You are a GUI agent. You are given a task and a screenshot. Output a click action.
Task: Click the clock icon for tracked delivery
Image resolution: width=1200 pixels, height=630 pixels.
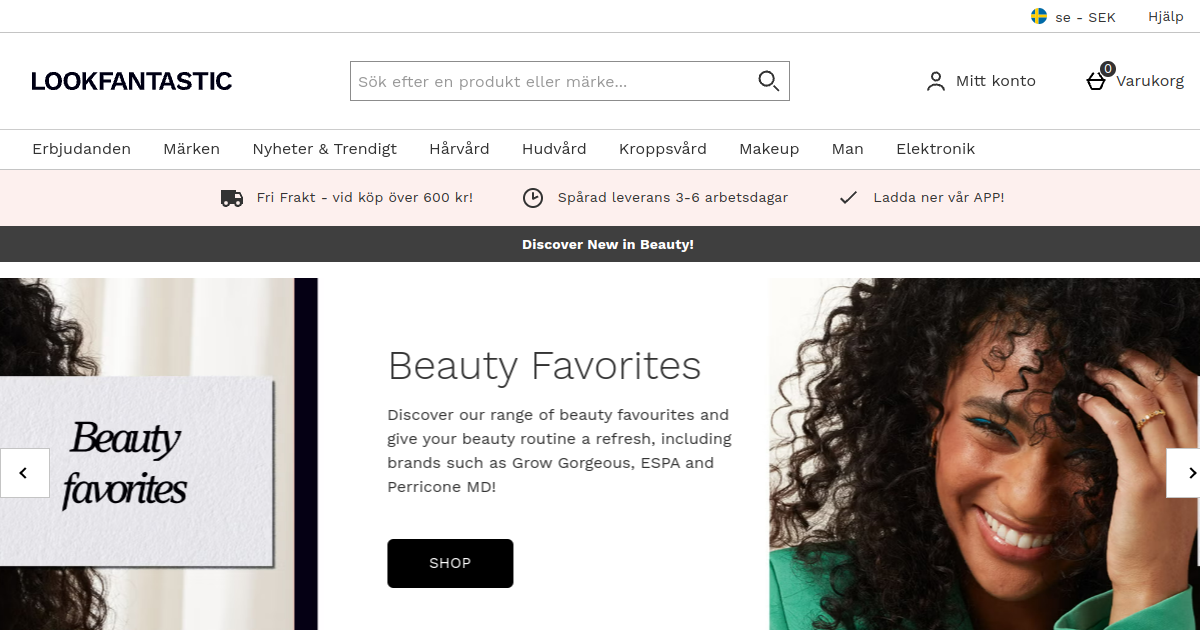pyautogui.click(x=533, y=198)
